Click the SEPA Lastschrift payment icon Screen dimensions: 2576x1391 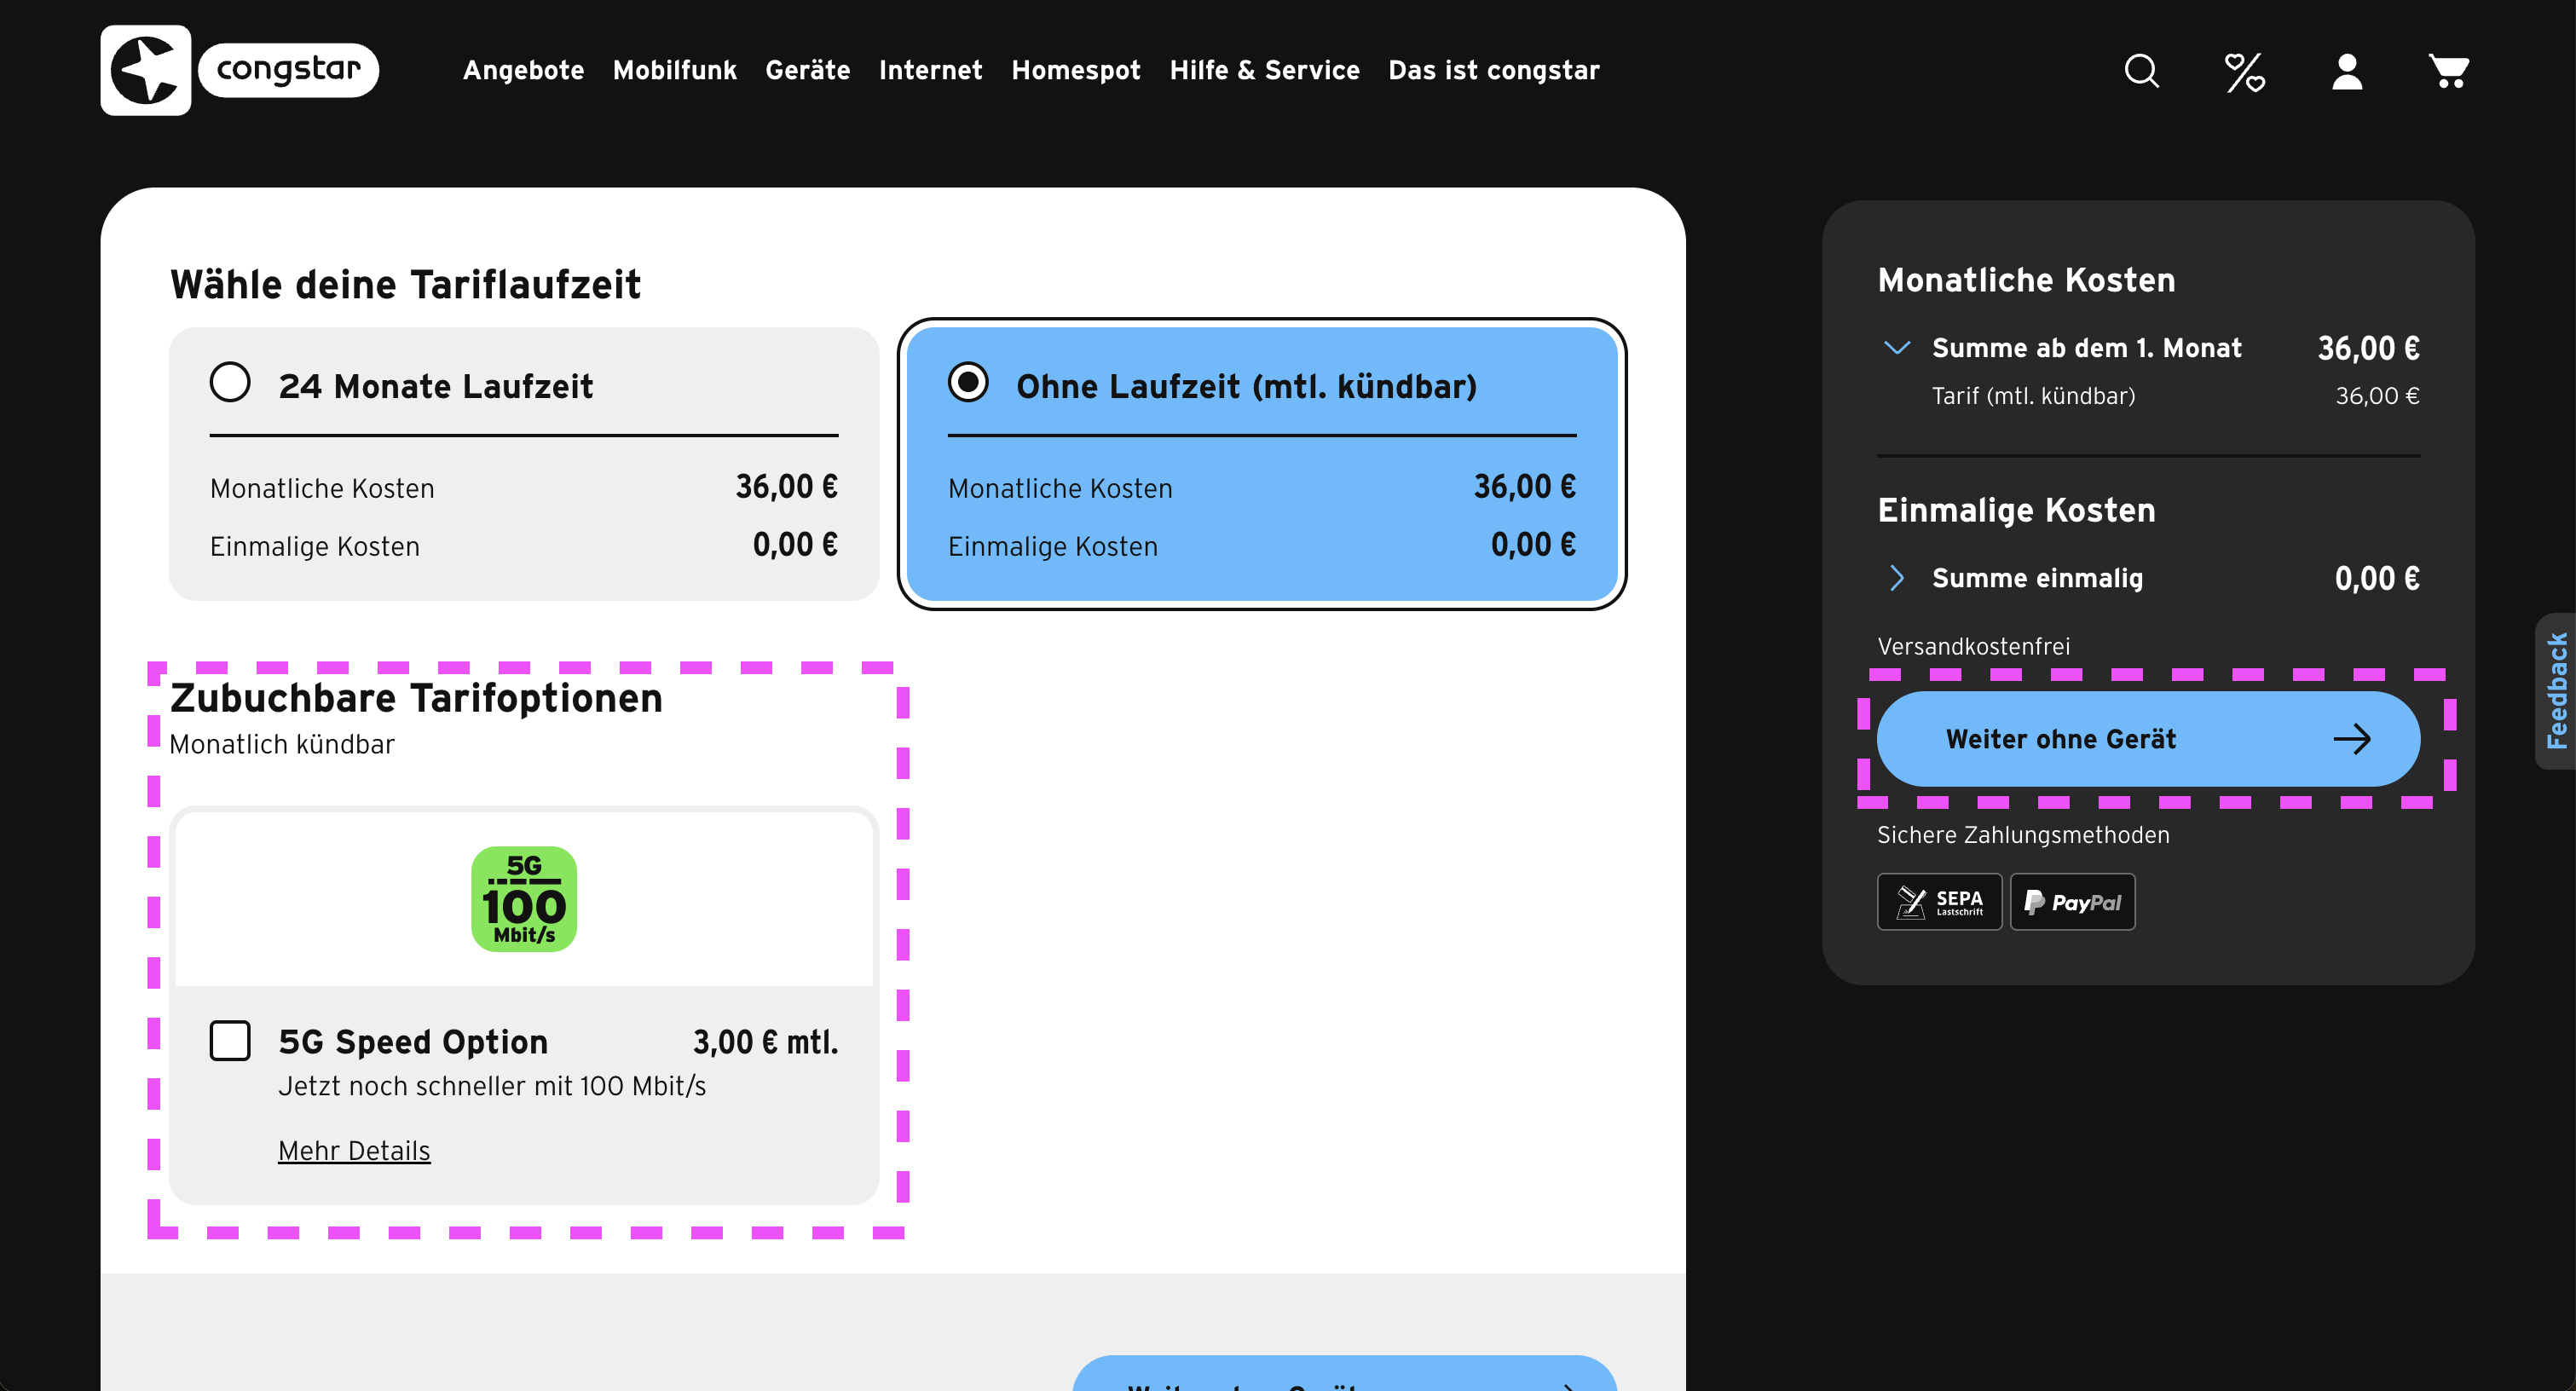coord(1939,902)
